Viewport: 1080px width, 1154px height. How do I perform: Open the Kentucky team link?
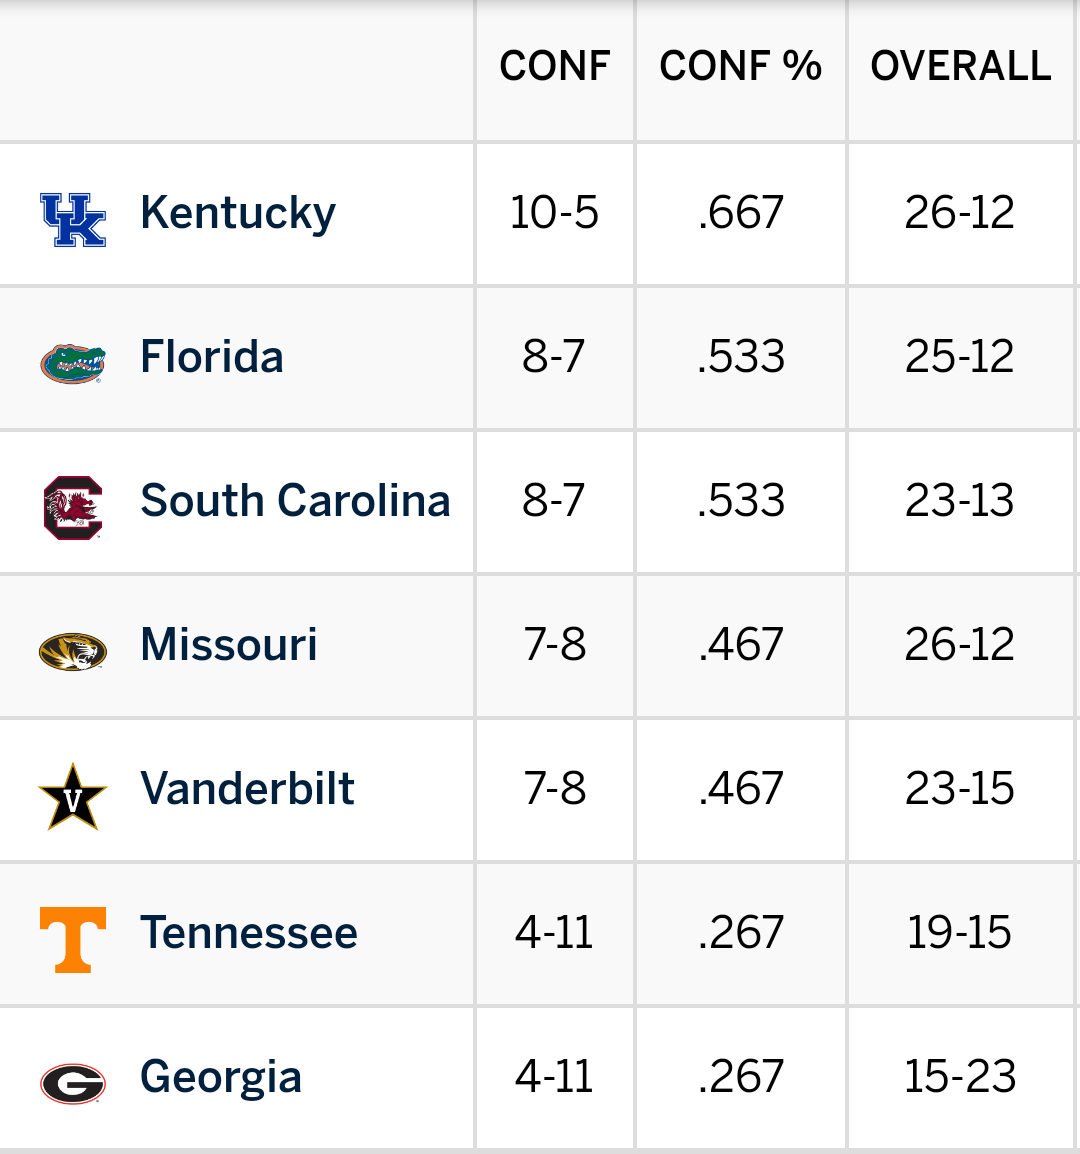238,213
